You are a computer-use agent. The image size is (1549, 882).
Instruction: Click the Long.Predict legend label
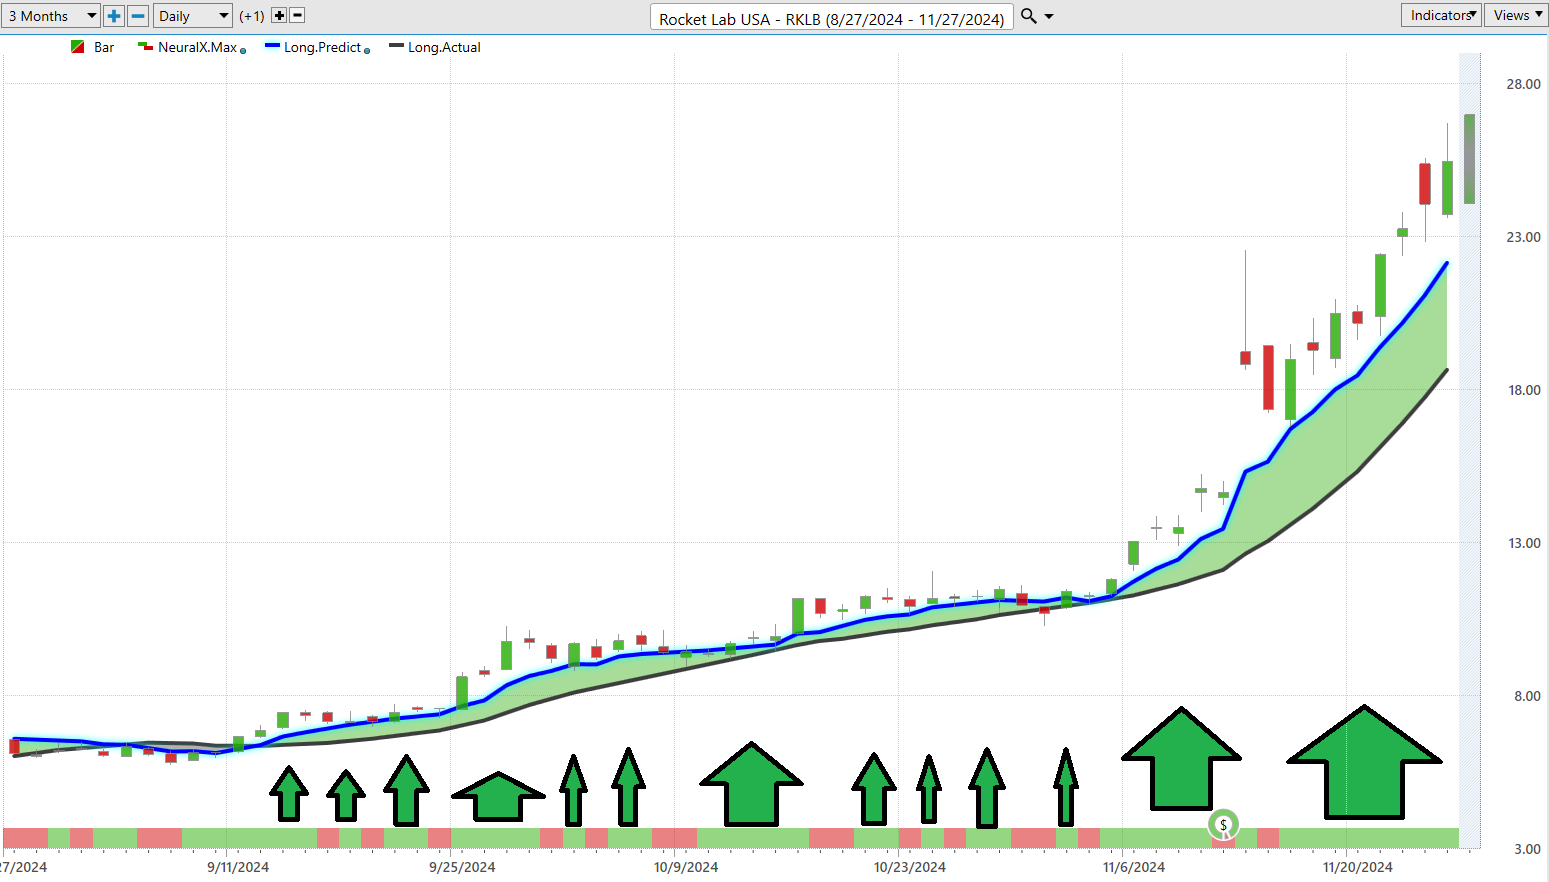(x=322, y=47)
